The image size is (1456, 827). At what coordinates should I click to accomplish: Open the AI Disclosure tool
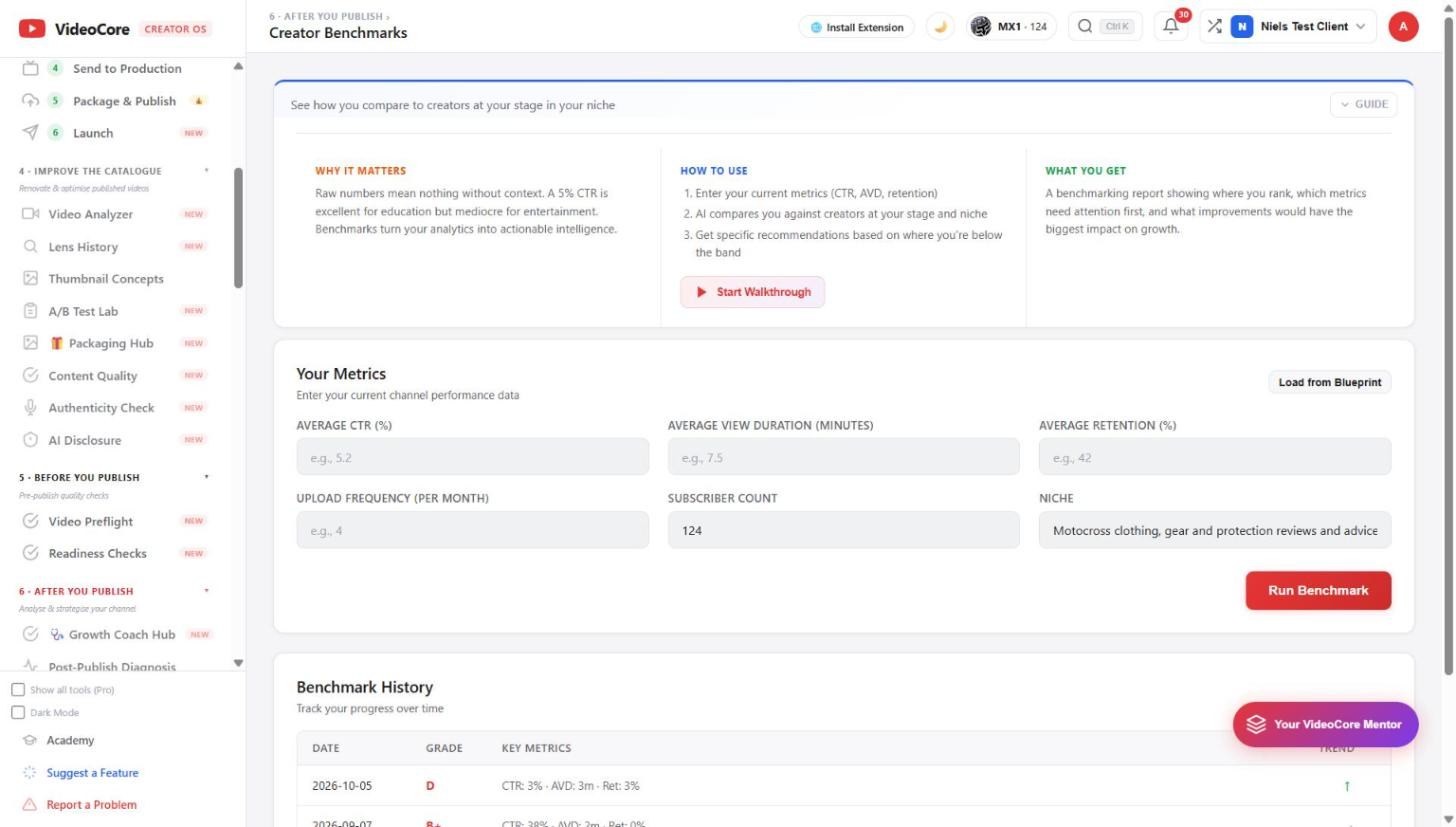point(113,440)
